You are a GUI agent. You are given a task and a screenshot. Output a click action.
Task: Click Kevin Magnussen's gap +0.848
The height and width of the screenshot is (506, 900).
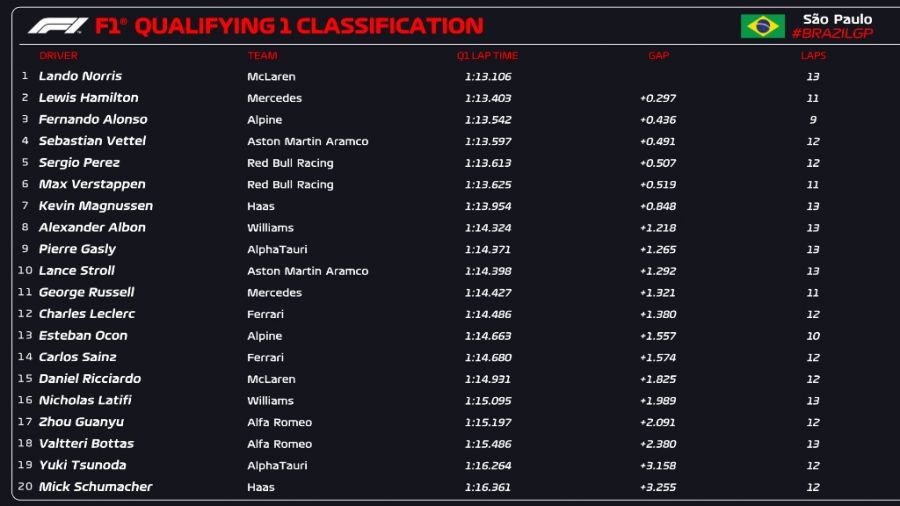pos(658,206)
